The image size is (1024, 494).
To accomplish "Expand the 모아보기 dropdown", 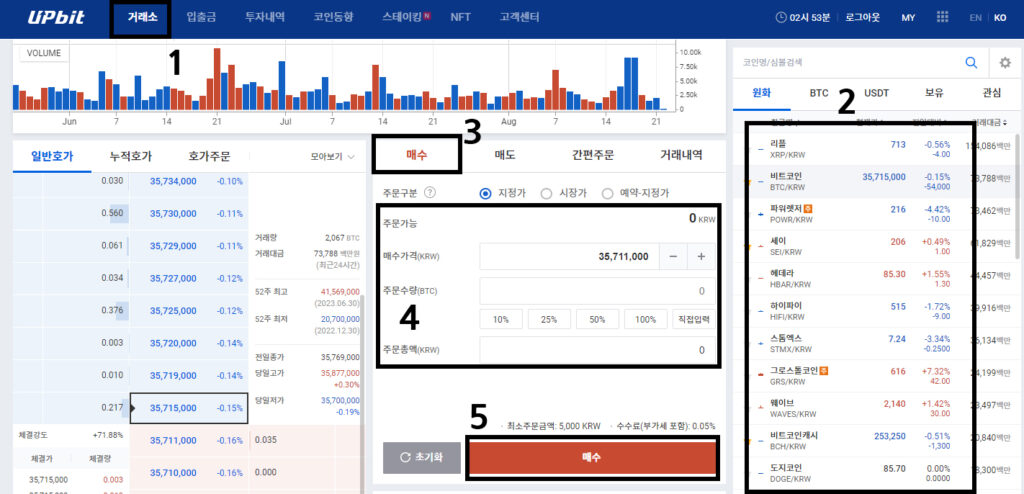I will click(332, 157).
